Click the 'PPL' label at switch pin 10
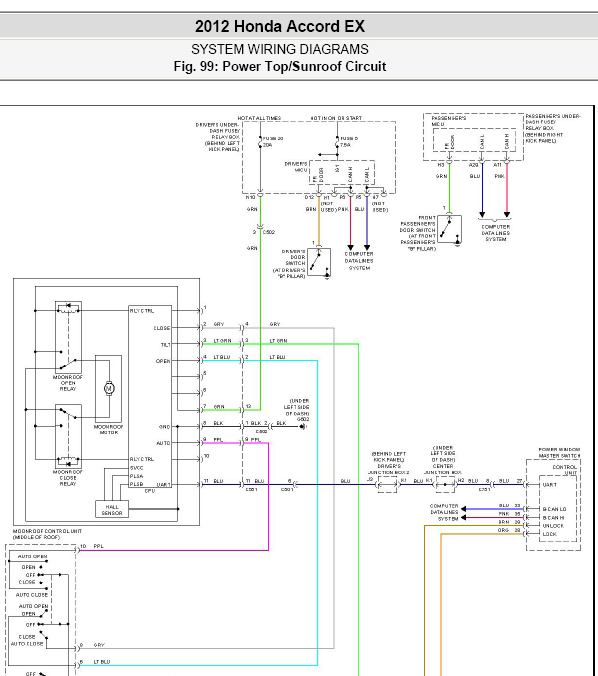598x676 pixels. tap(98, 546)
